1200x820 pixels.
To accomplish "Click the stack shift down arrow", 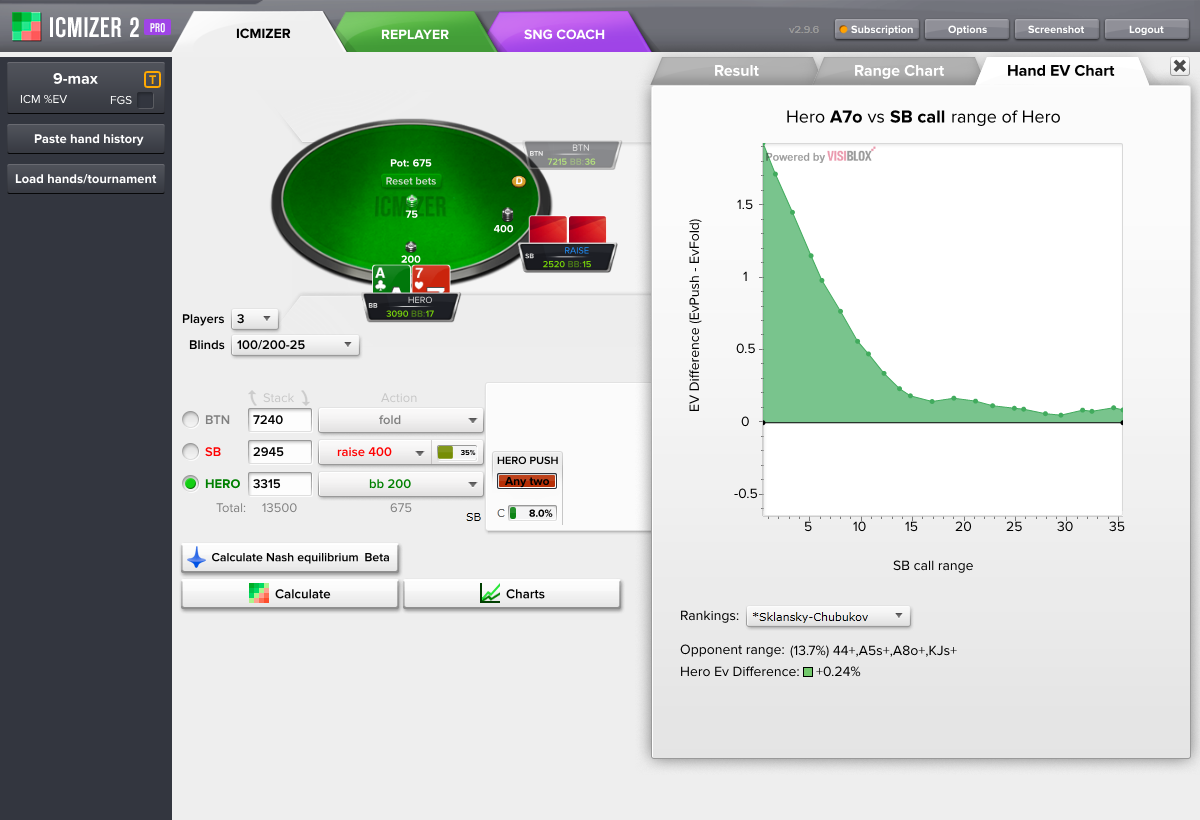I will coord(306,397).
